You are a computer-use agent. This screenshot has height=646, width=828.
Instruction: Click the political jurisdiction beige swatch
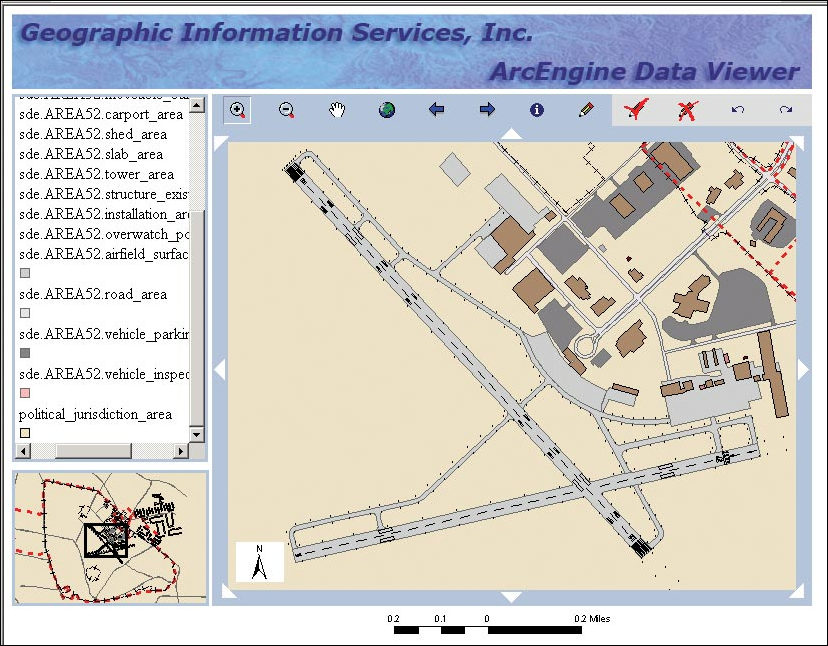click(x=25, y=433)
